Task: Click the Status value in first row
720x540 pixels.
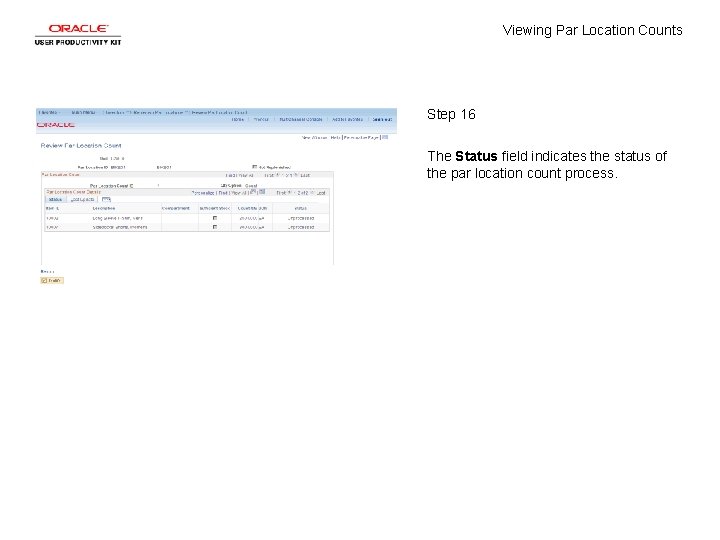Action: coord(301,218)
